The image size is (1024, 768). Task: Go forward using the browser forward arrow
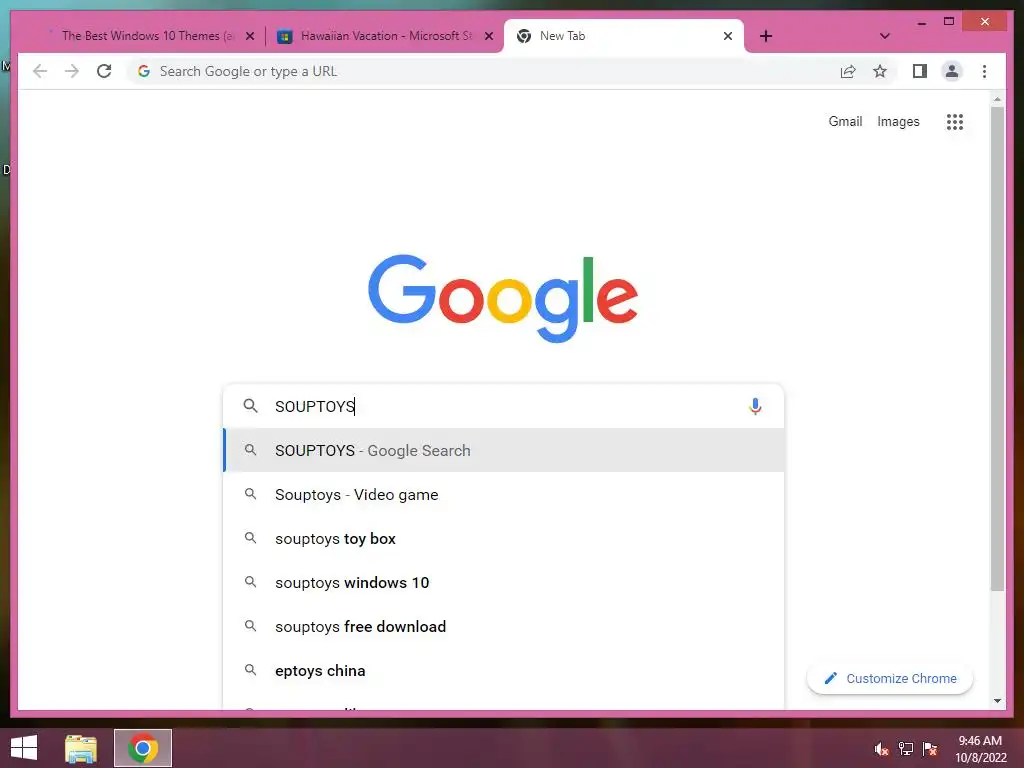coord(72,71)
